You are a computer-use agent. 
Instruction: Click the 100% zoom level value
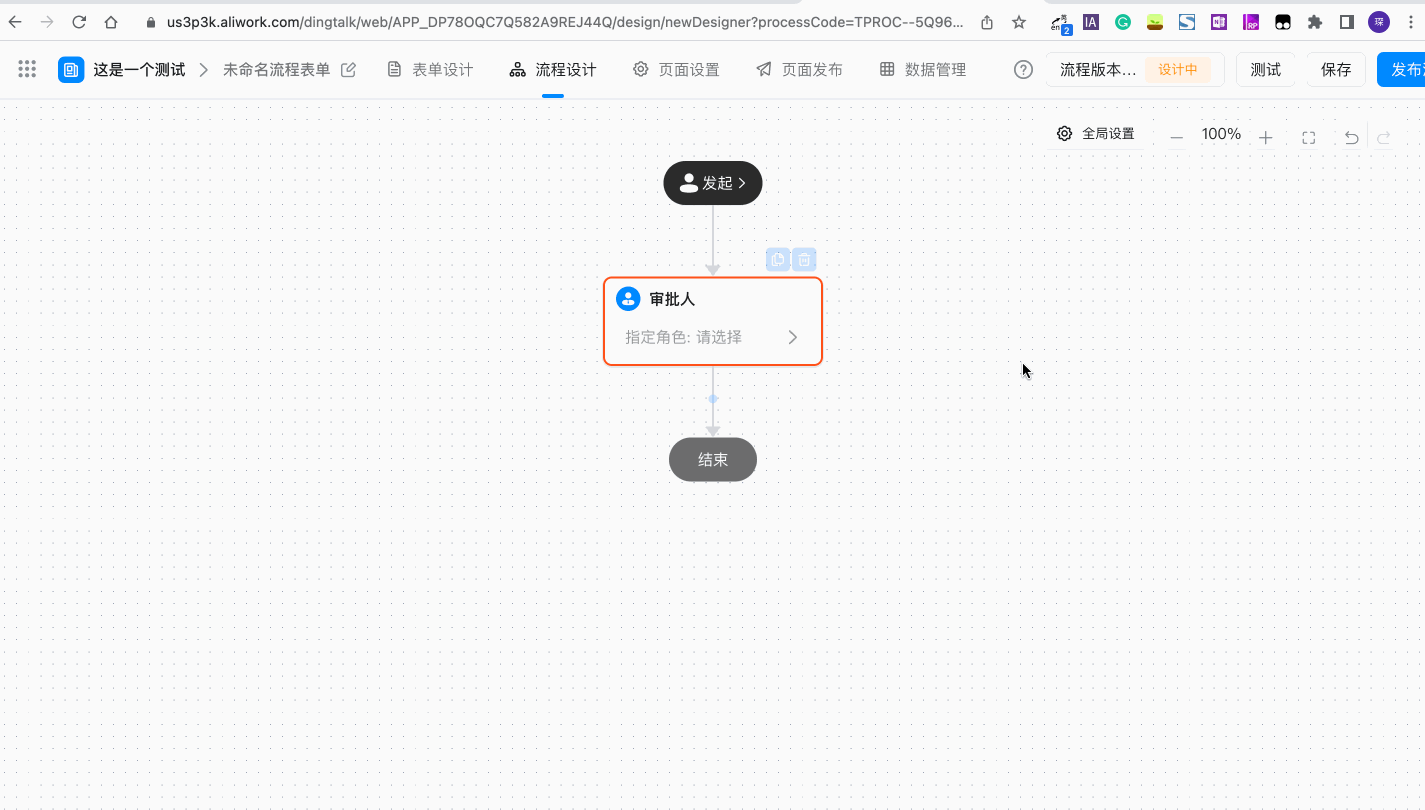coord(1221,134)
